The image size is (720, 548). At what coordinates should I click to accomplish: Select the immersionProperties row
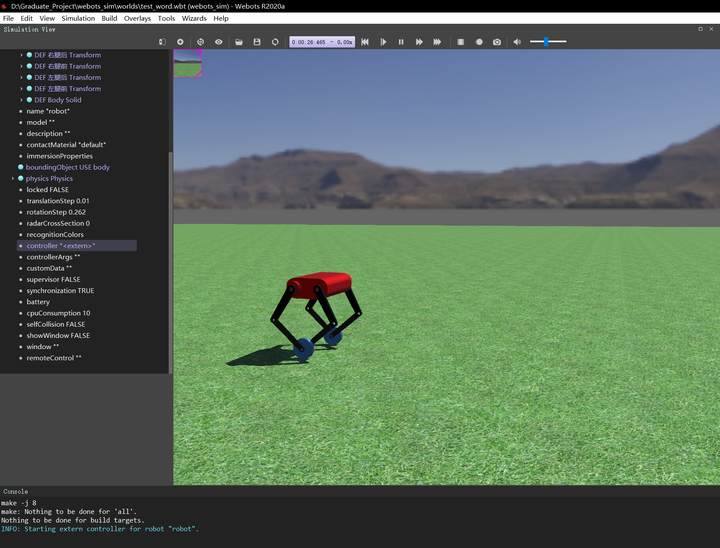click(59, 156)
